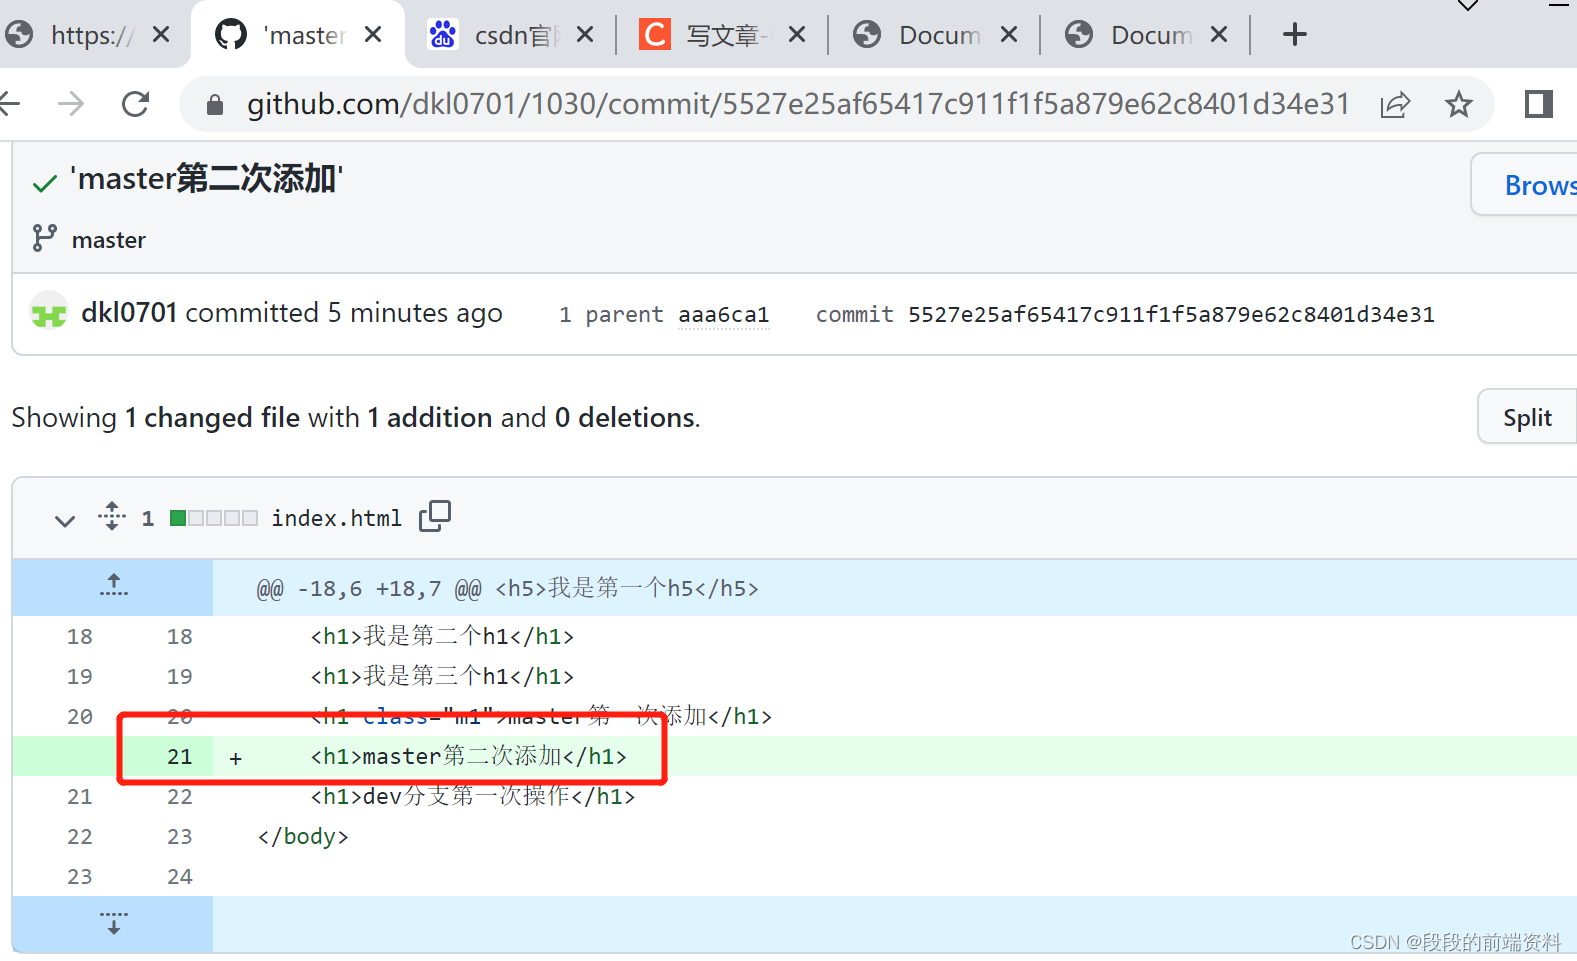The height and width of the screenshot is (961, 1577).
Task: Click the Browse files button
Action: 1526,185
